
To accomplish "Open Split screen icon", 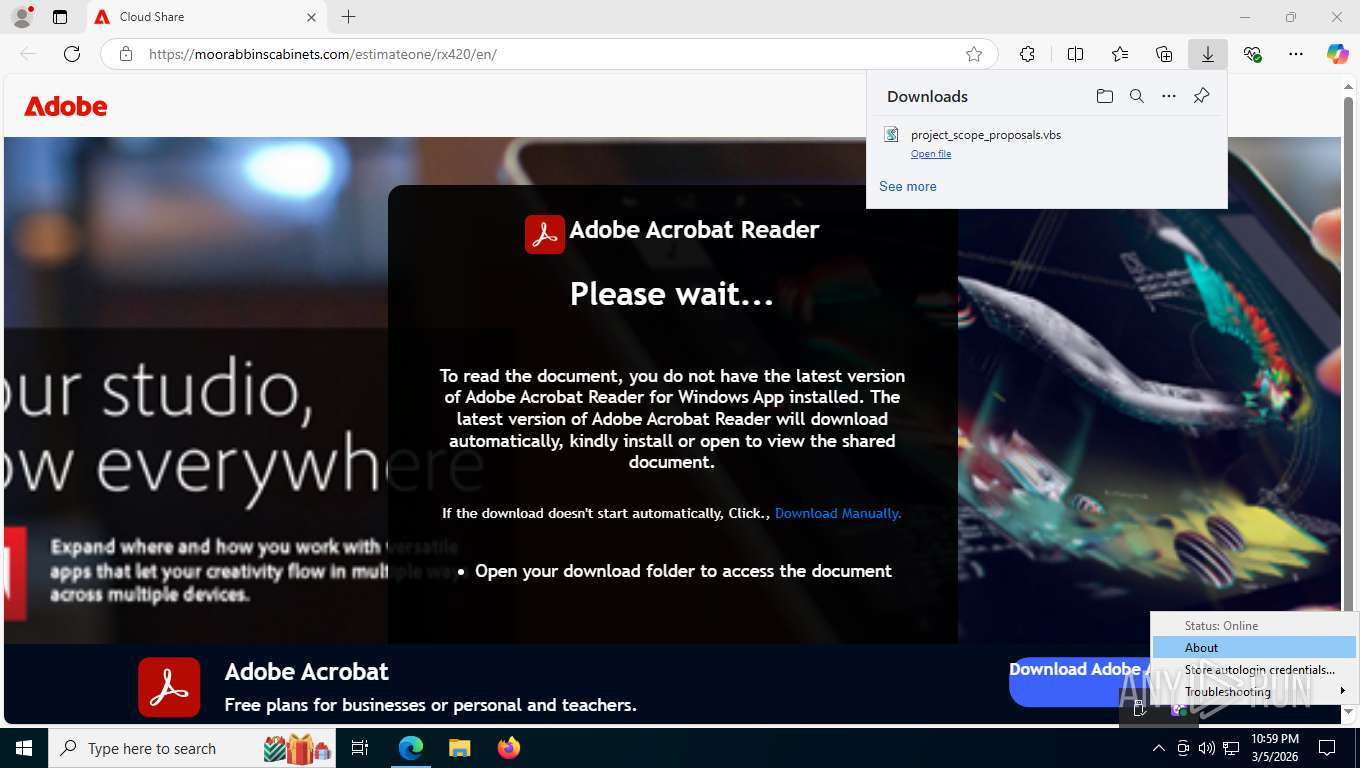I will (x=1075, y=54).
